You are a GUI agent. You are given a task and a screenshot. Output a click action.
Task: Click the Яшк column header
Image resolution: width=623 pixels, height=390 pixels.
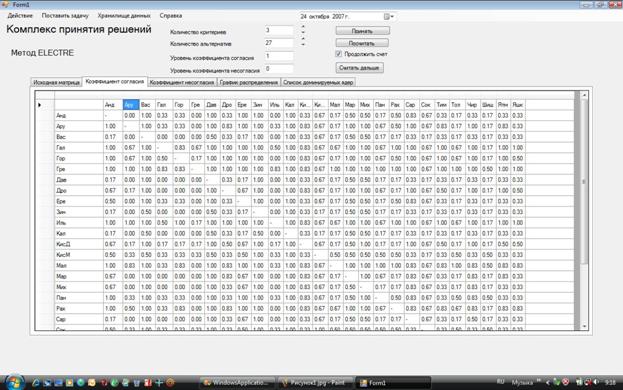click(518, 105)
